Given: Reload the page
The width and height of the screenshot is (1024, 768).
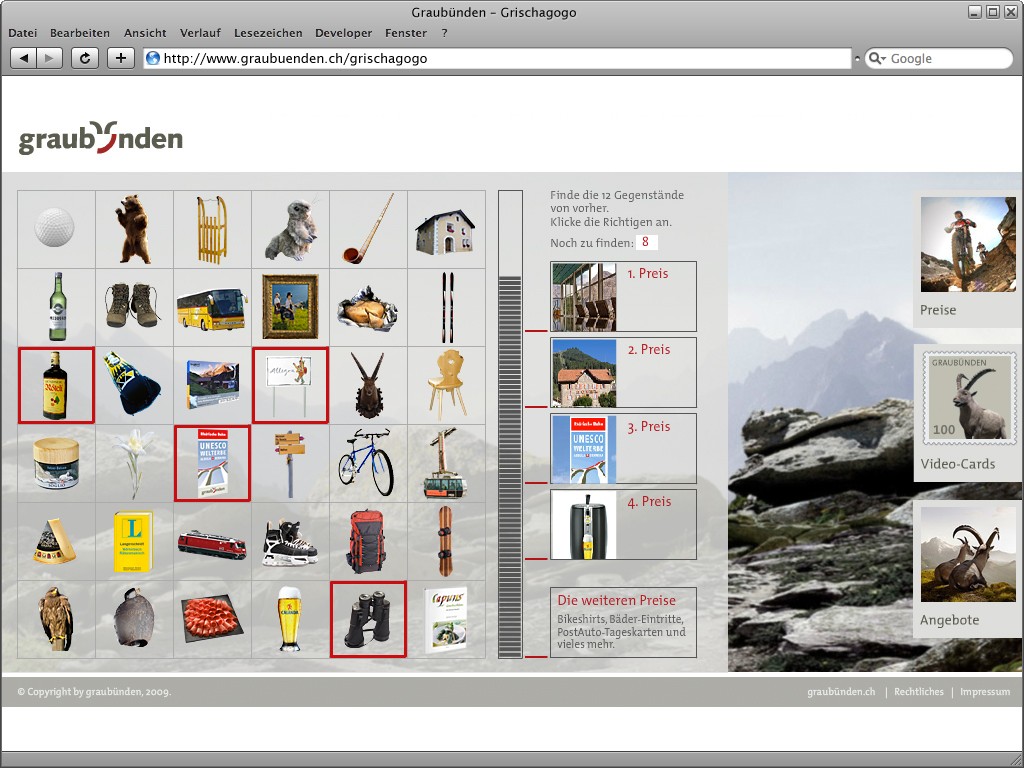Looking at the screenshot, I should pyautogui.click(x=85, y=58).
